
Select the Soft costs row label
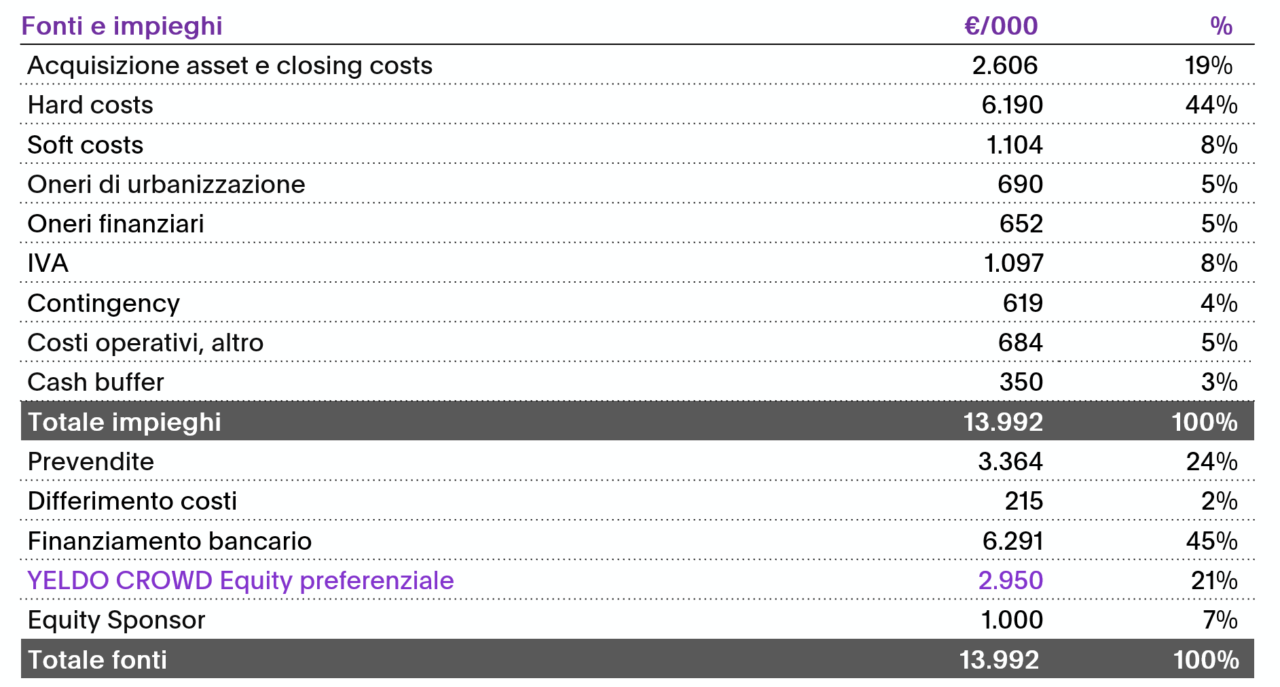pyautogui.click(x=85, y=145)
